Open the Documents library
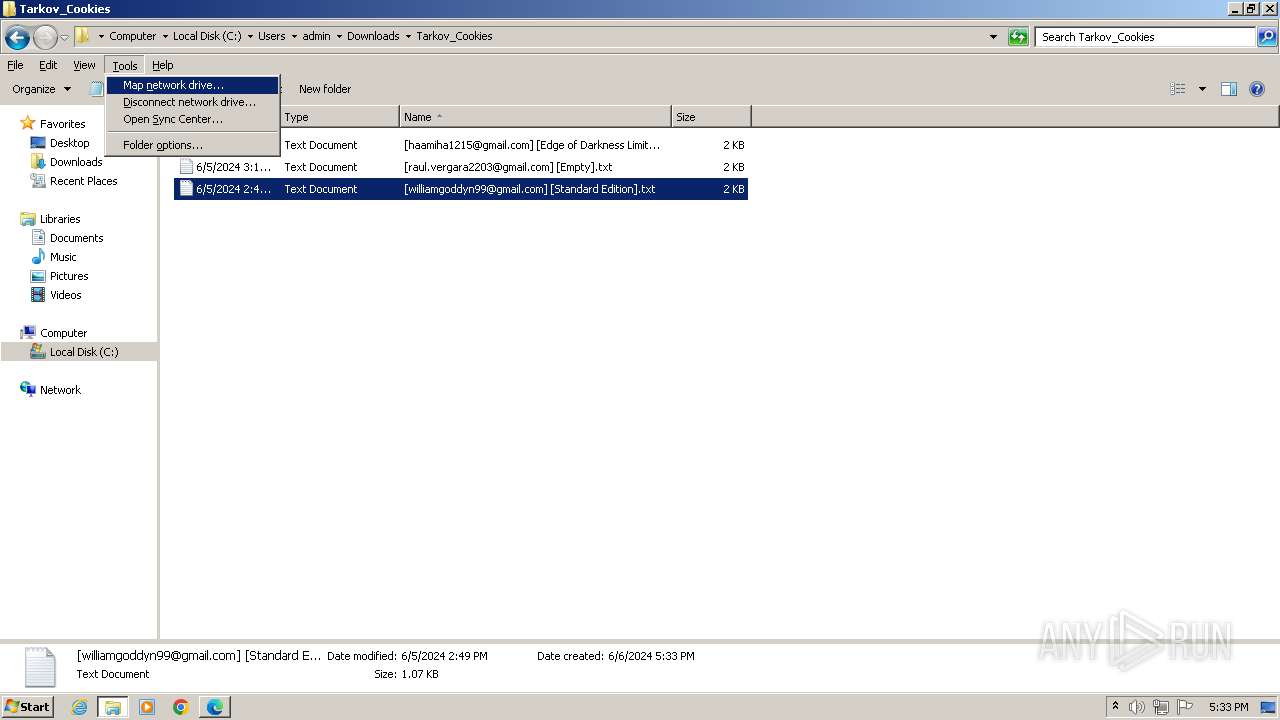Image resolution: width=1280 pixels, height=720 pixels. [x=76, y=238]
